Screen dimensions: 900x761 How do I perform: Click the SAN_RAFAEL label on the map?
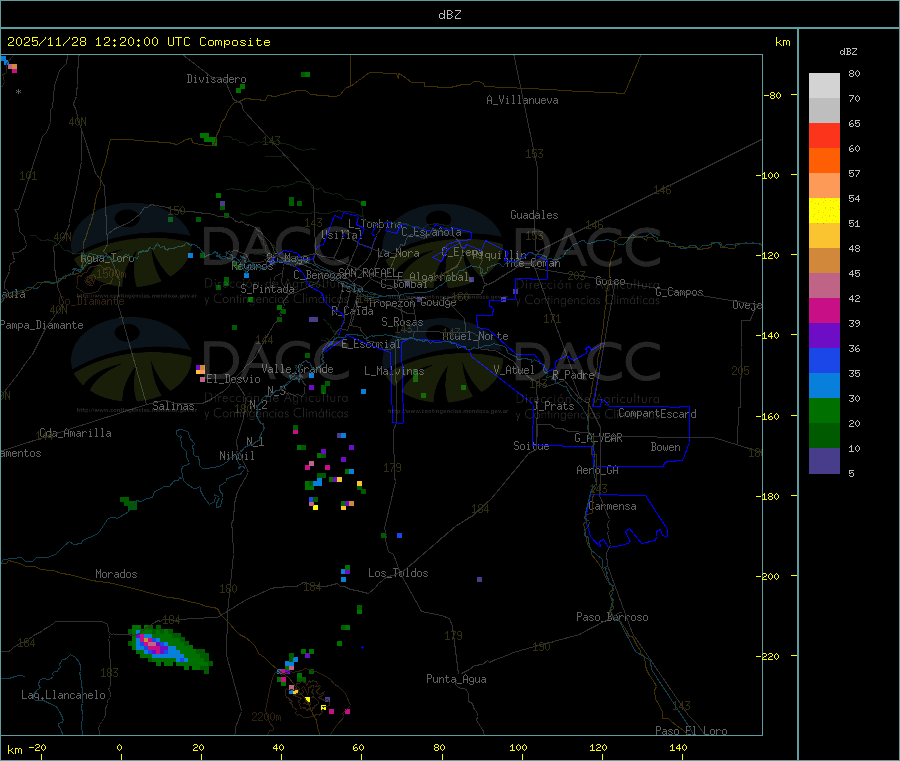tap(366, 272)
